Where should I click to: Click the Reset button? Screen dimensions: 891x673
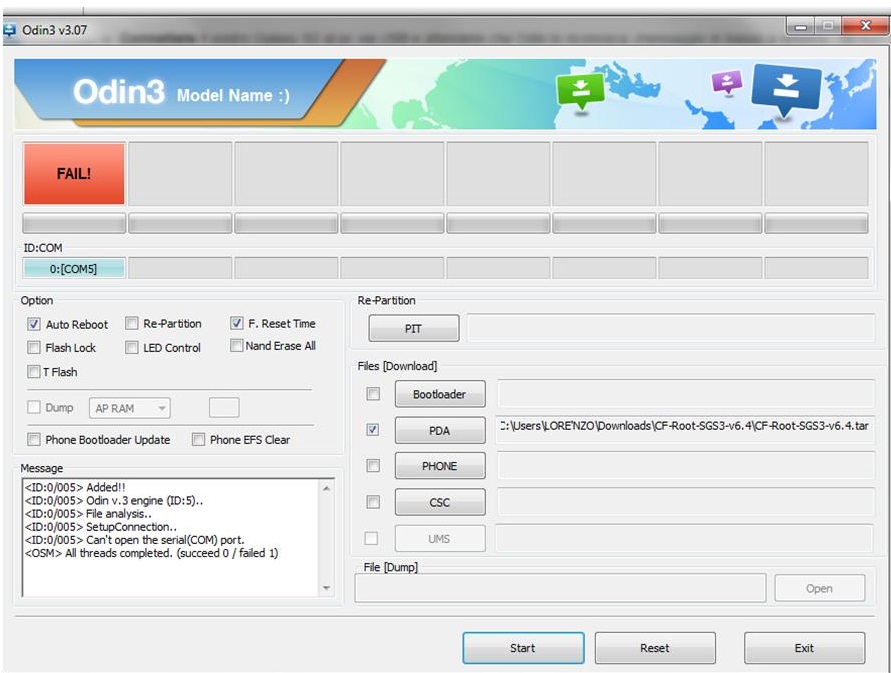click(655, 648)
